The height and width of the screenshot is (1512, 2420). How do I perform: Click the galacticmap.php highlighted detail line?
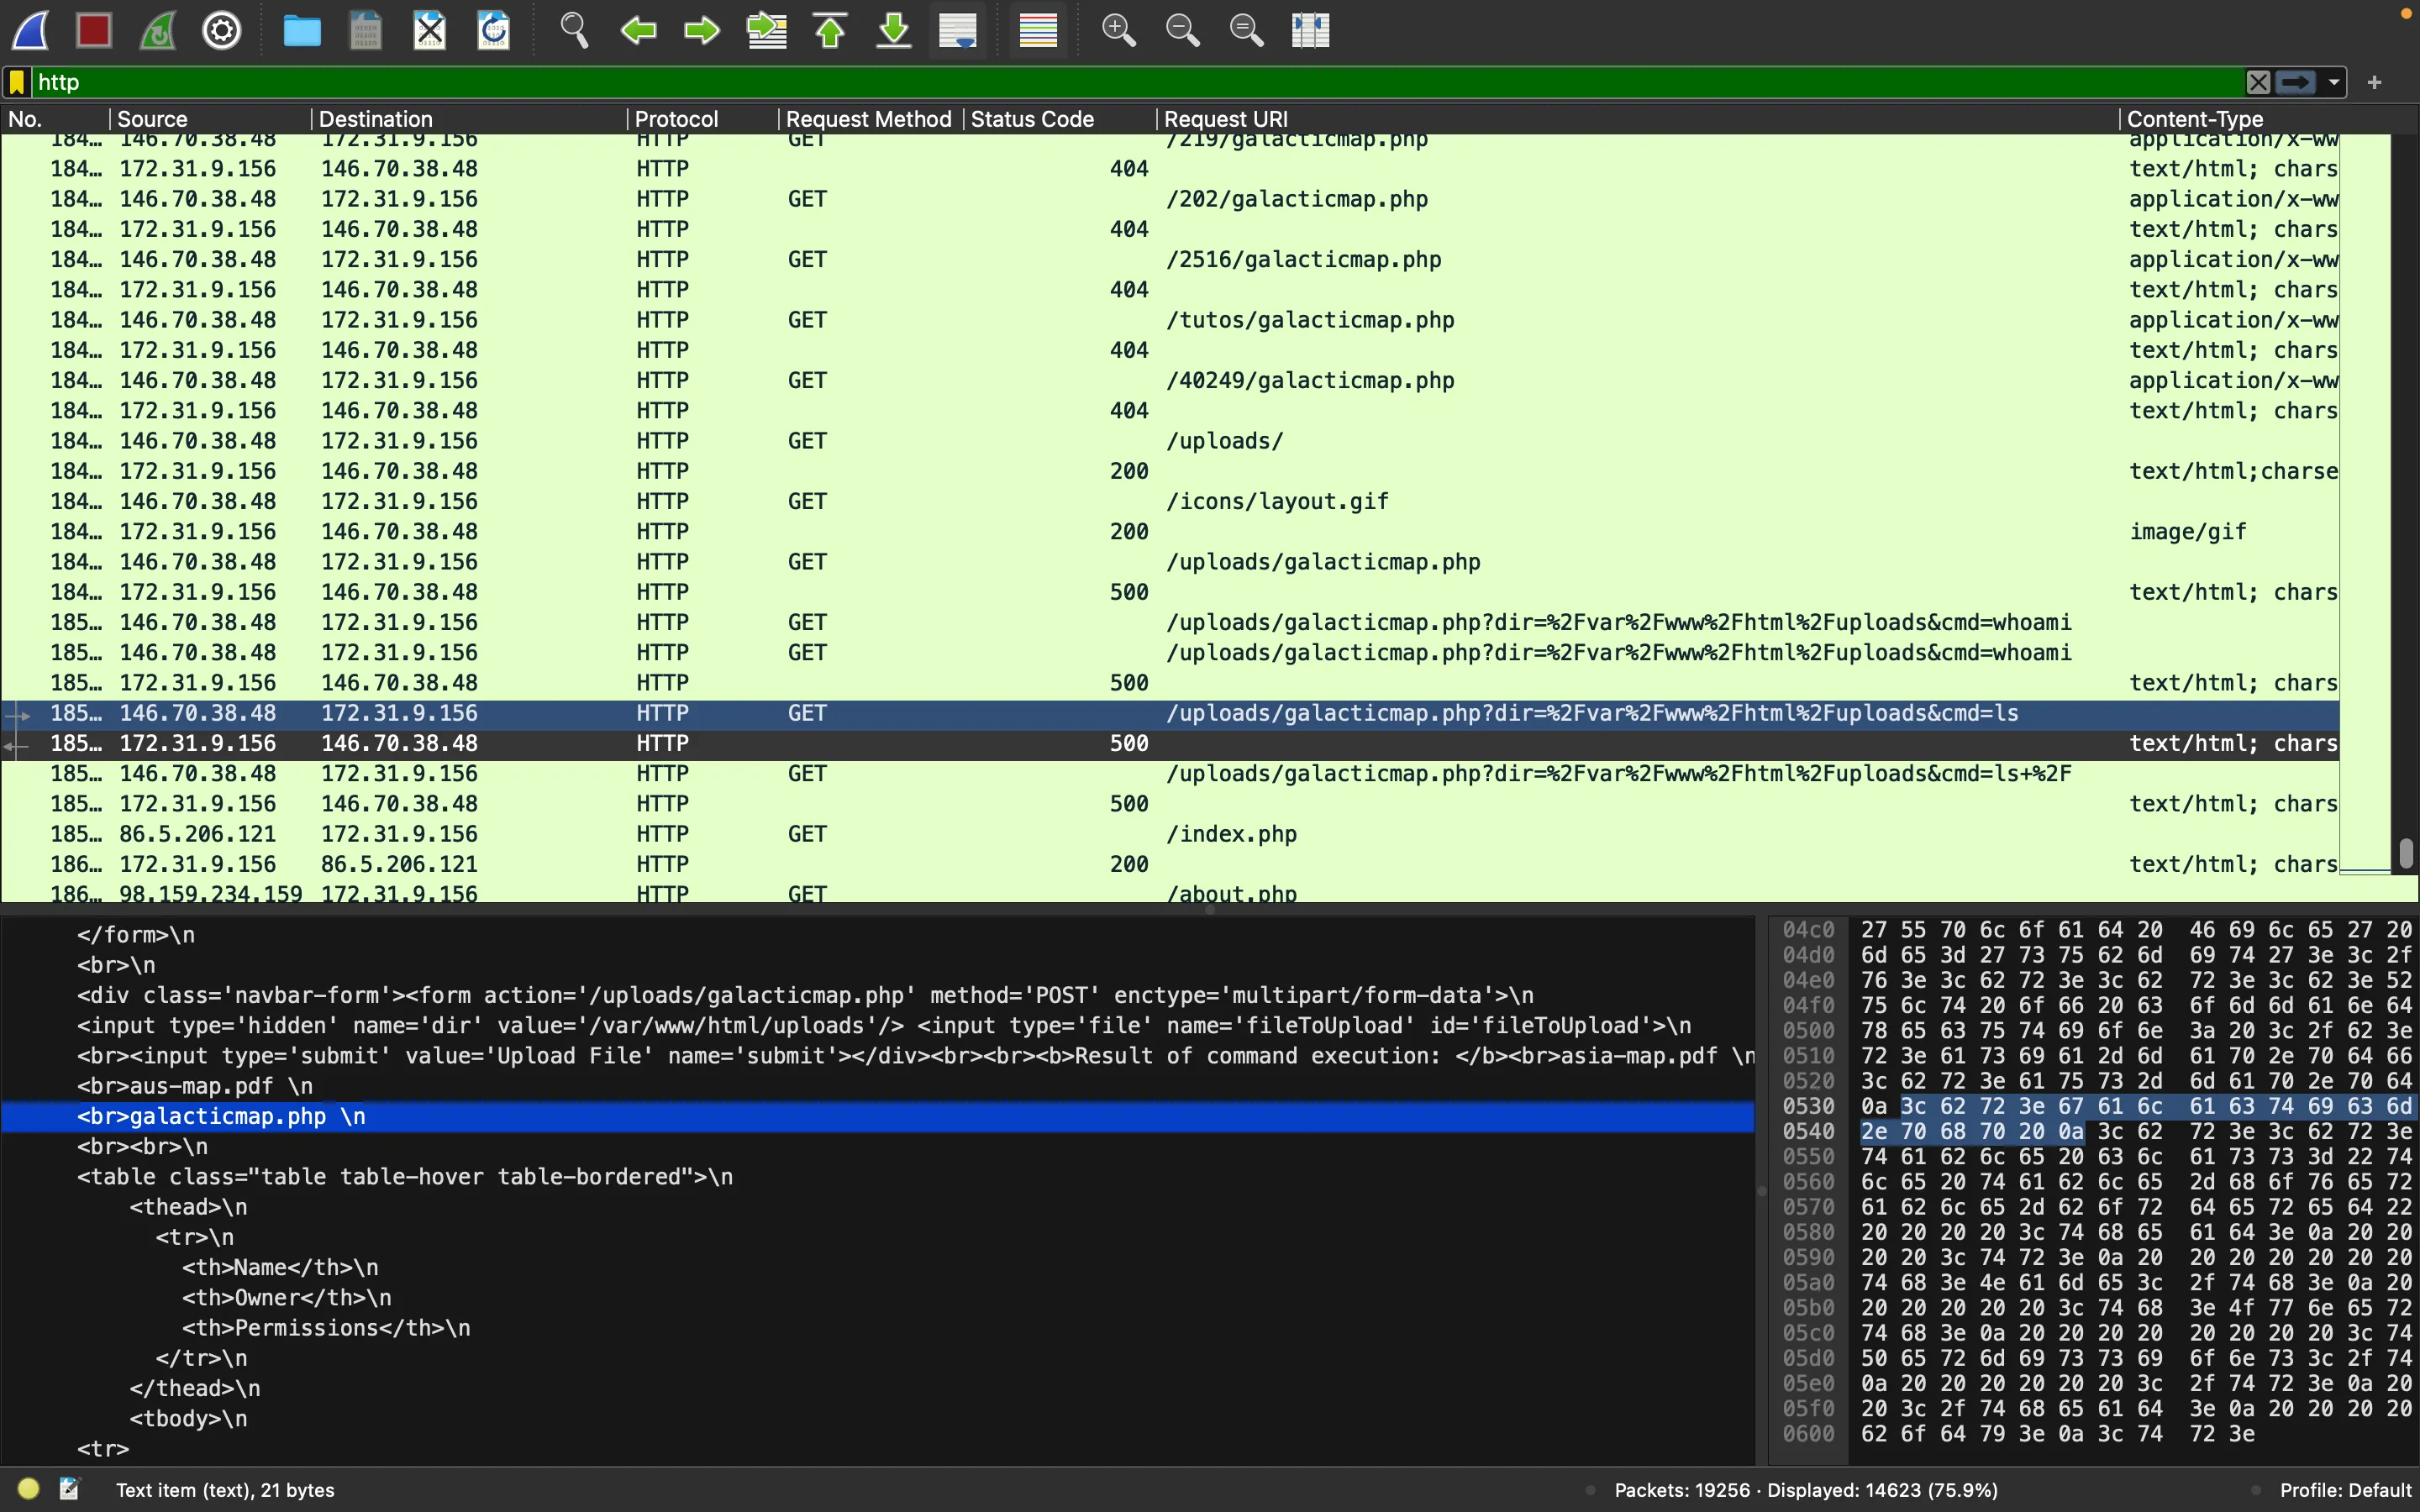(x=877, y=1116)
